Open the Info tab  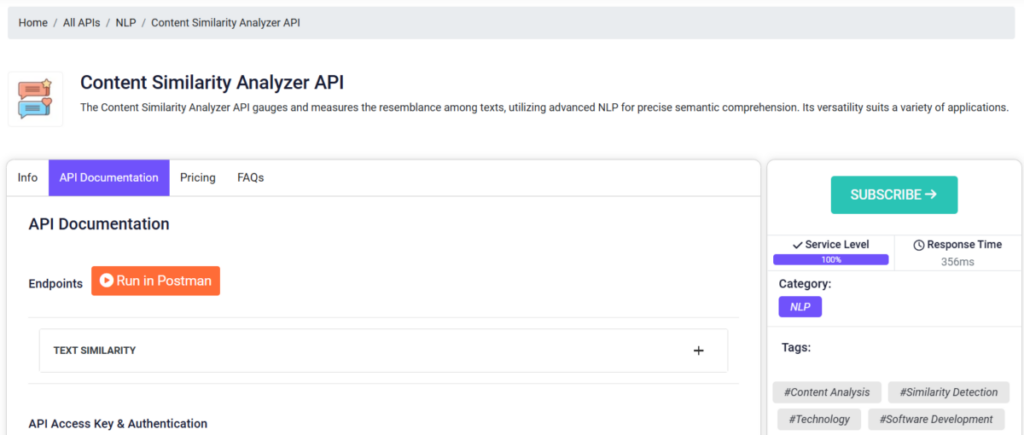(x=27, y=178)
